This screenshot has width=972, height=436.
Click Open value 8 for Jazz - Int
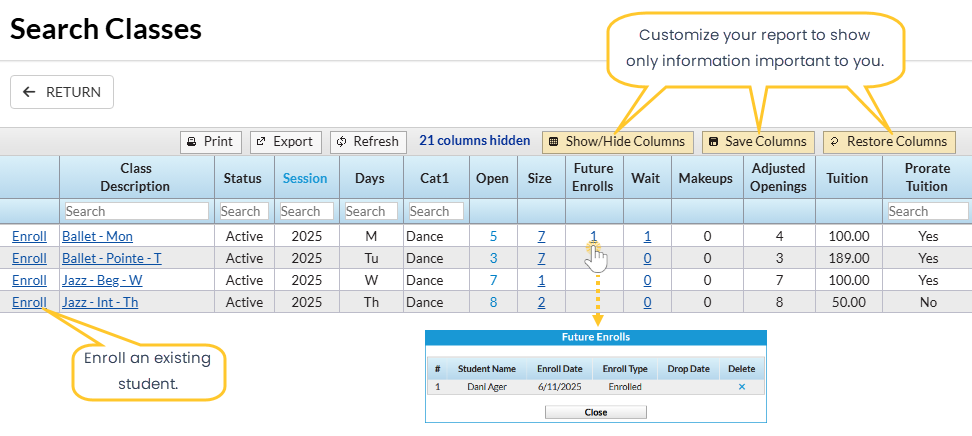coord(493,303)
